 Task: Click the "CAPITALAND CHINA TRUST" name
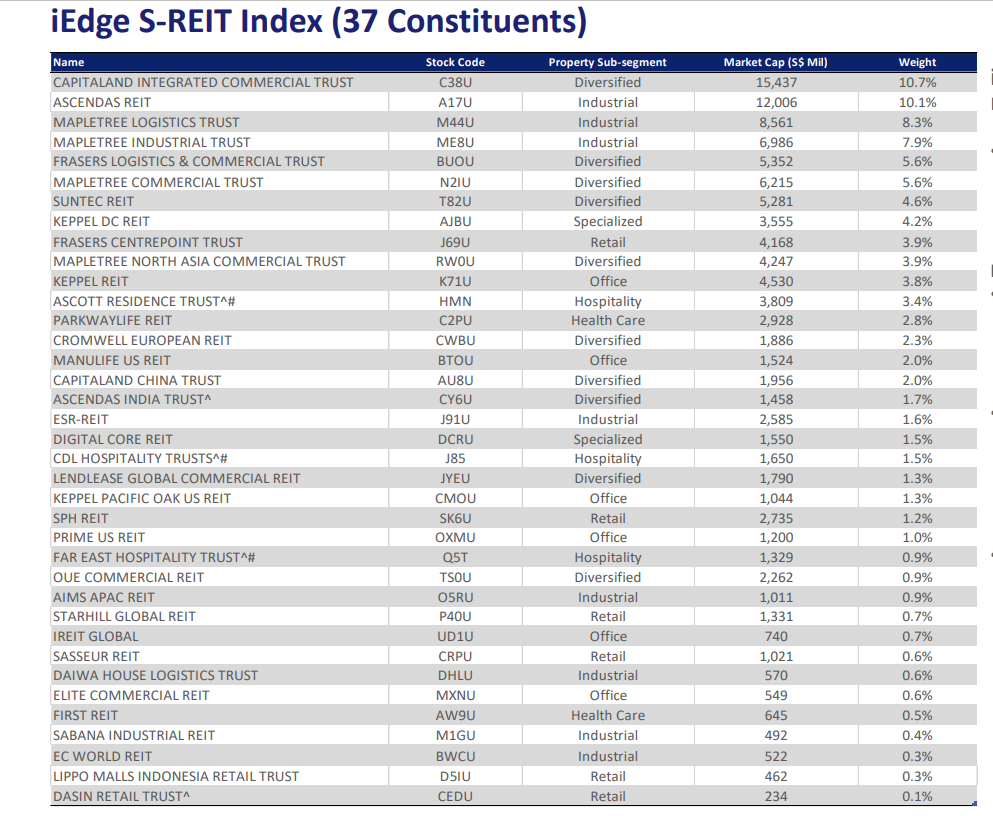(x=137, y=380)
